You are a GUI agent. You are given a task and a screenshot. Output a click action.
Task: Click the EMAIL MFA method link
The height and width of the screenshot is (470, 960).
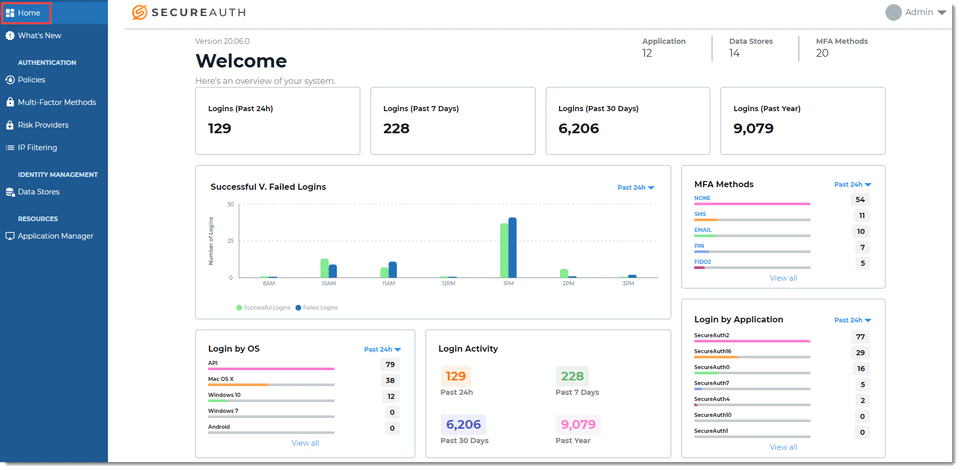[702, 230]
